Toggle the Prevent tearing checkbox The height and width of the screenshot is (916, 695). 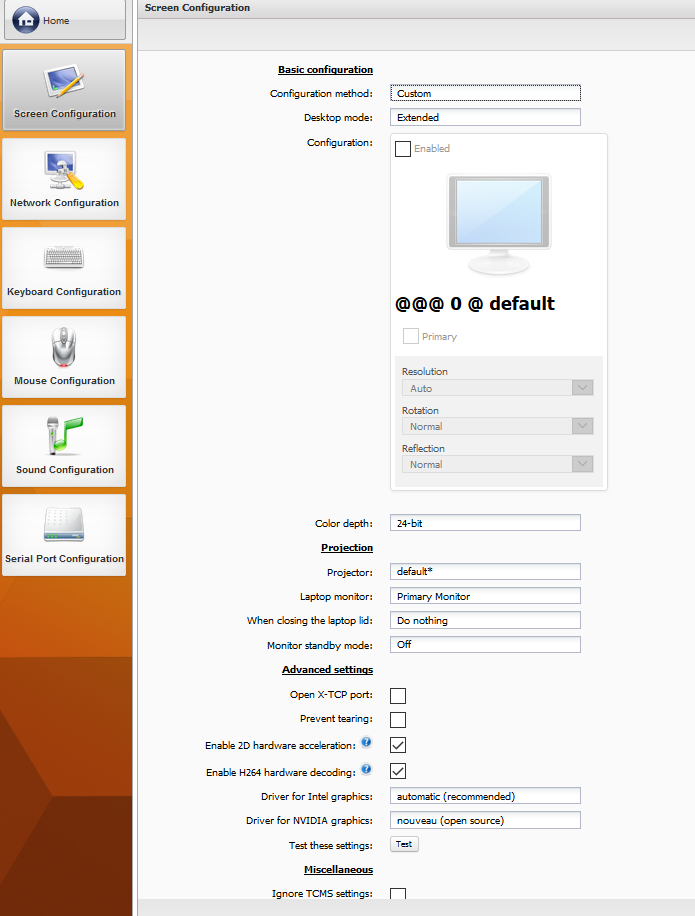(398, 720)
